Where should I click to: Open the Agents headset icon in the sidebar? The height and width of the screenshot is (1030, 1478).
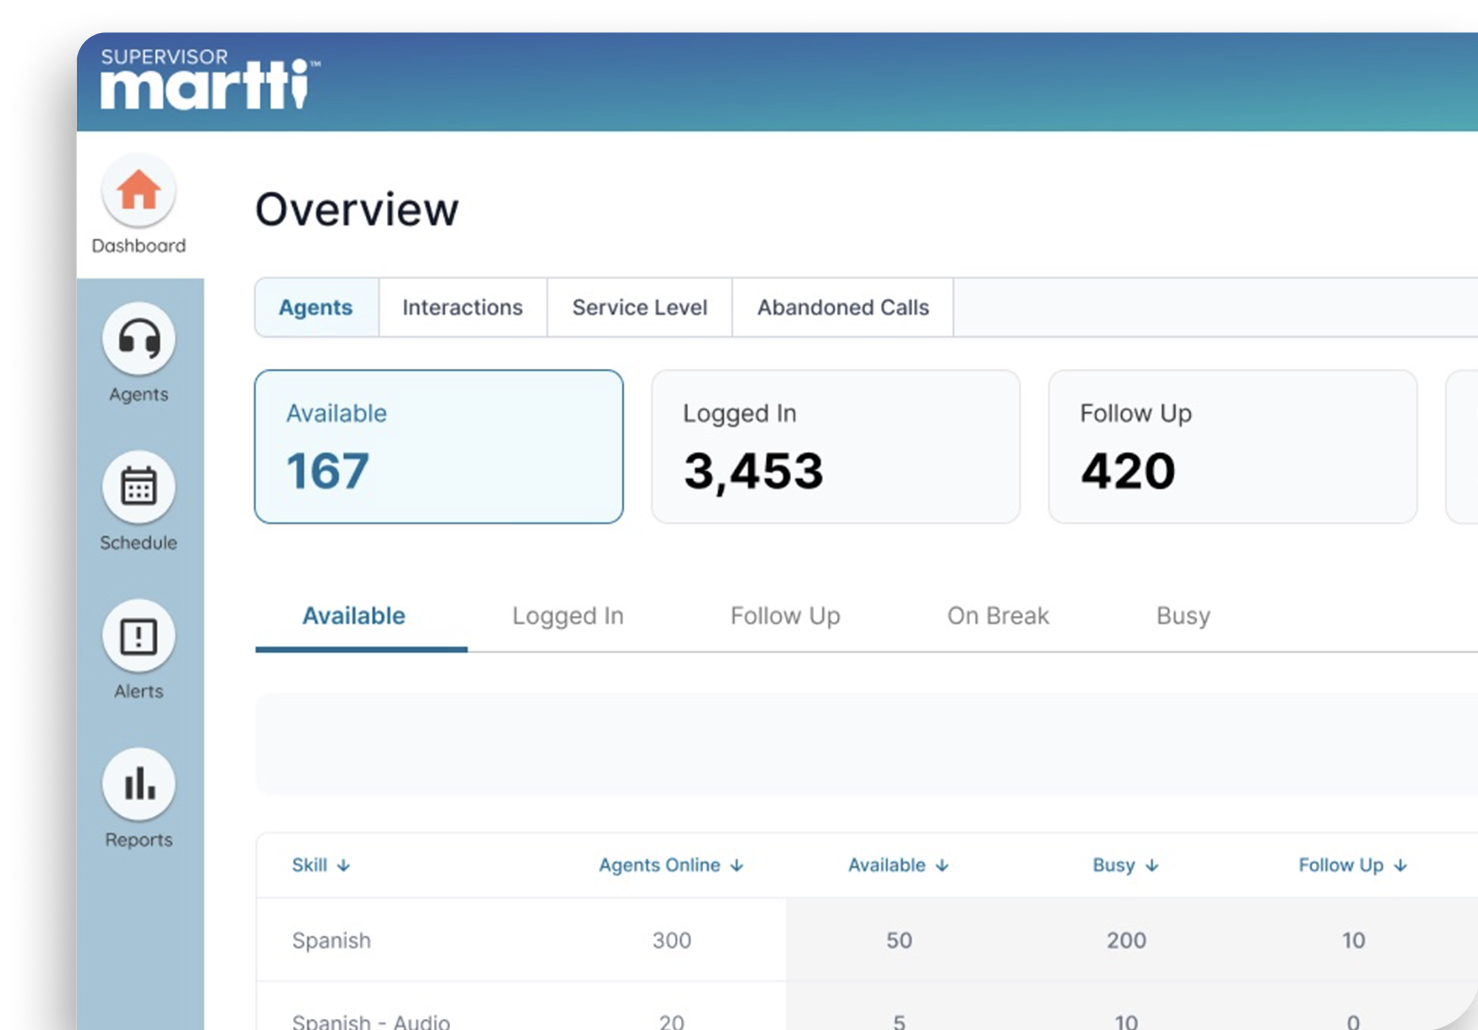pos(138,340)
